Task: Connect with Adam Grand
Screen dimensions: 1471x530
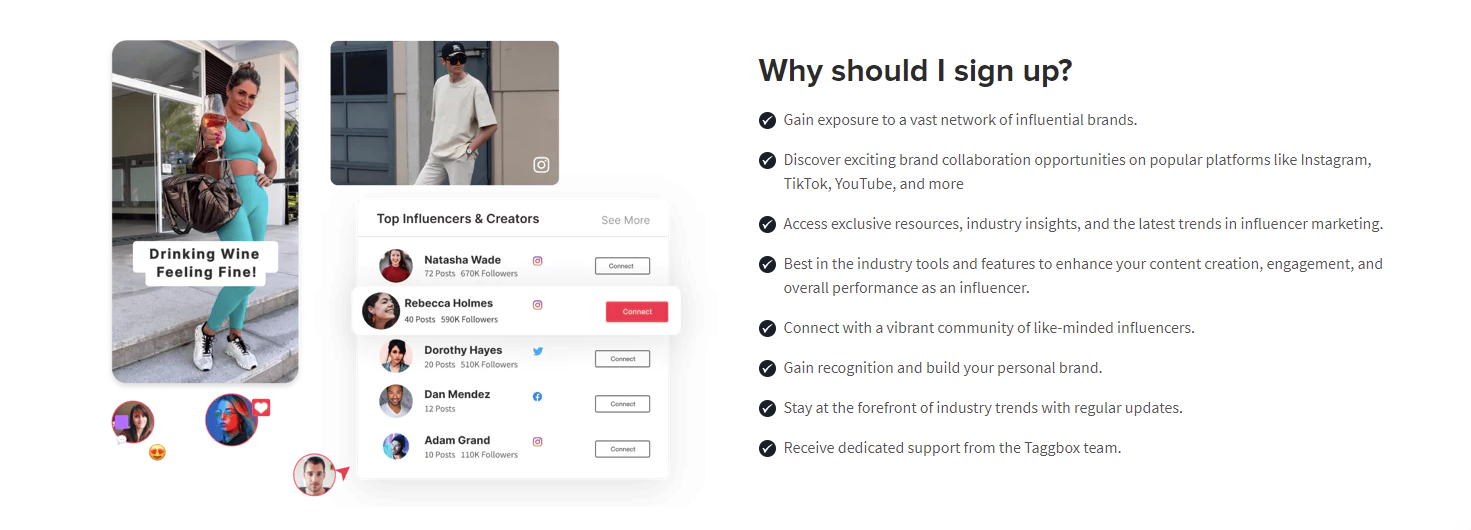Action: click(x=622, y=449)
